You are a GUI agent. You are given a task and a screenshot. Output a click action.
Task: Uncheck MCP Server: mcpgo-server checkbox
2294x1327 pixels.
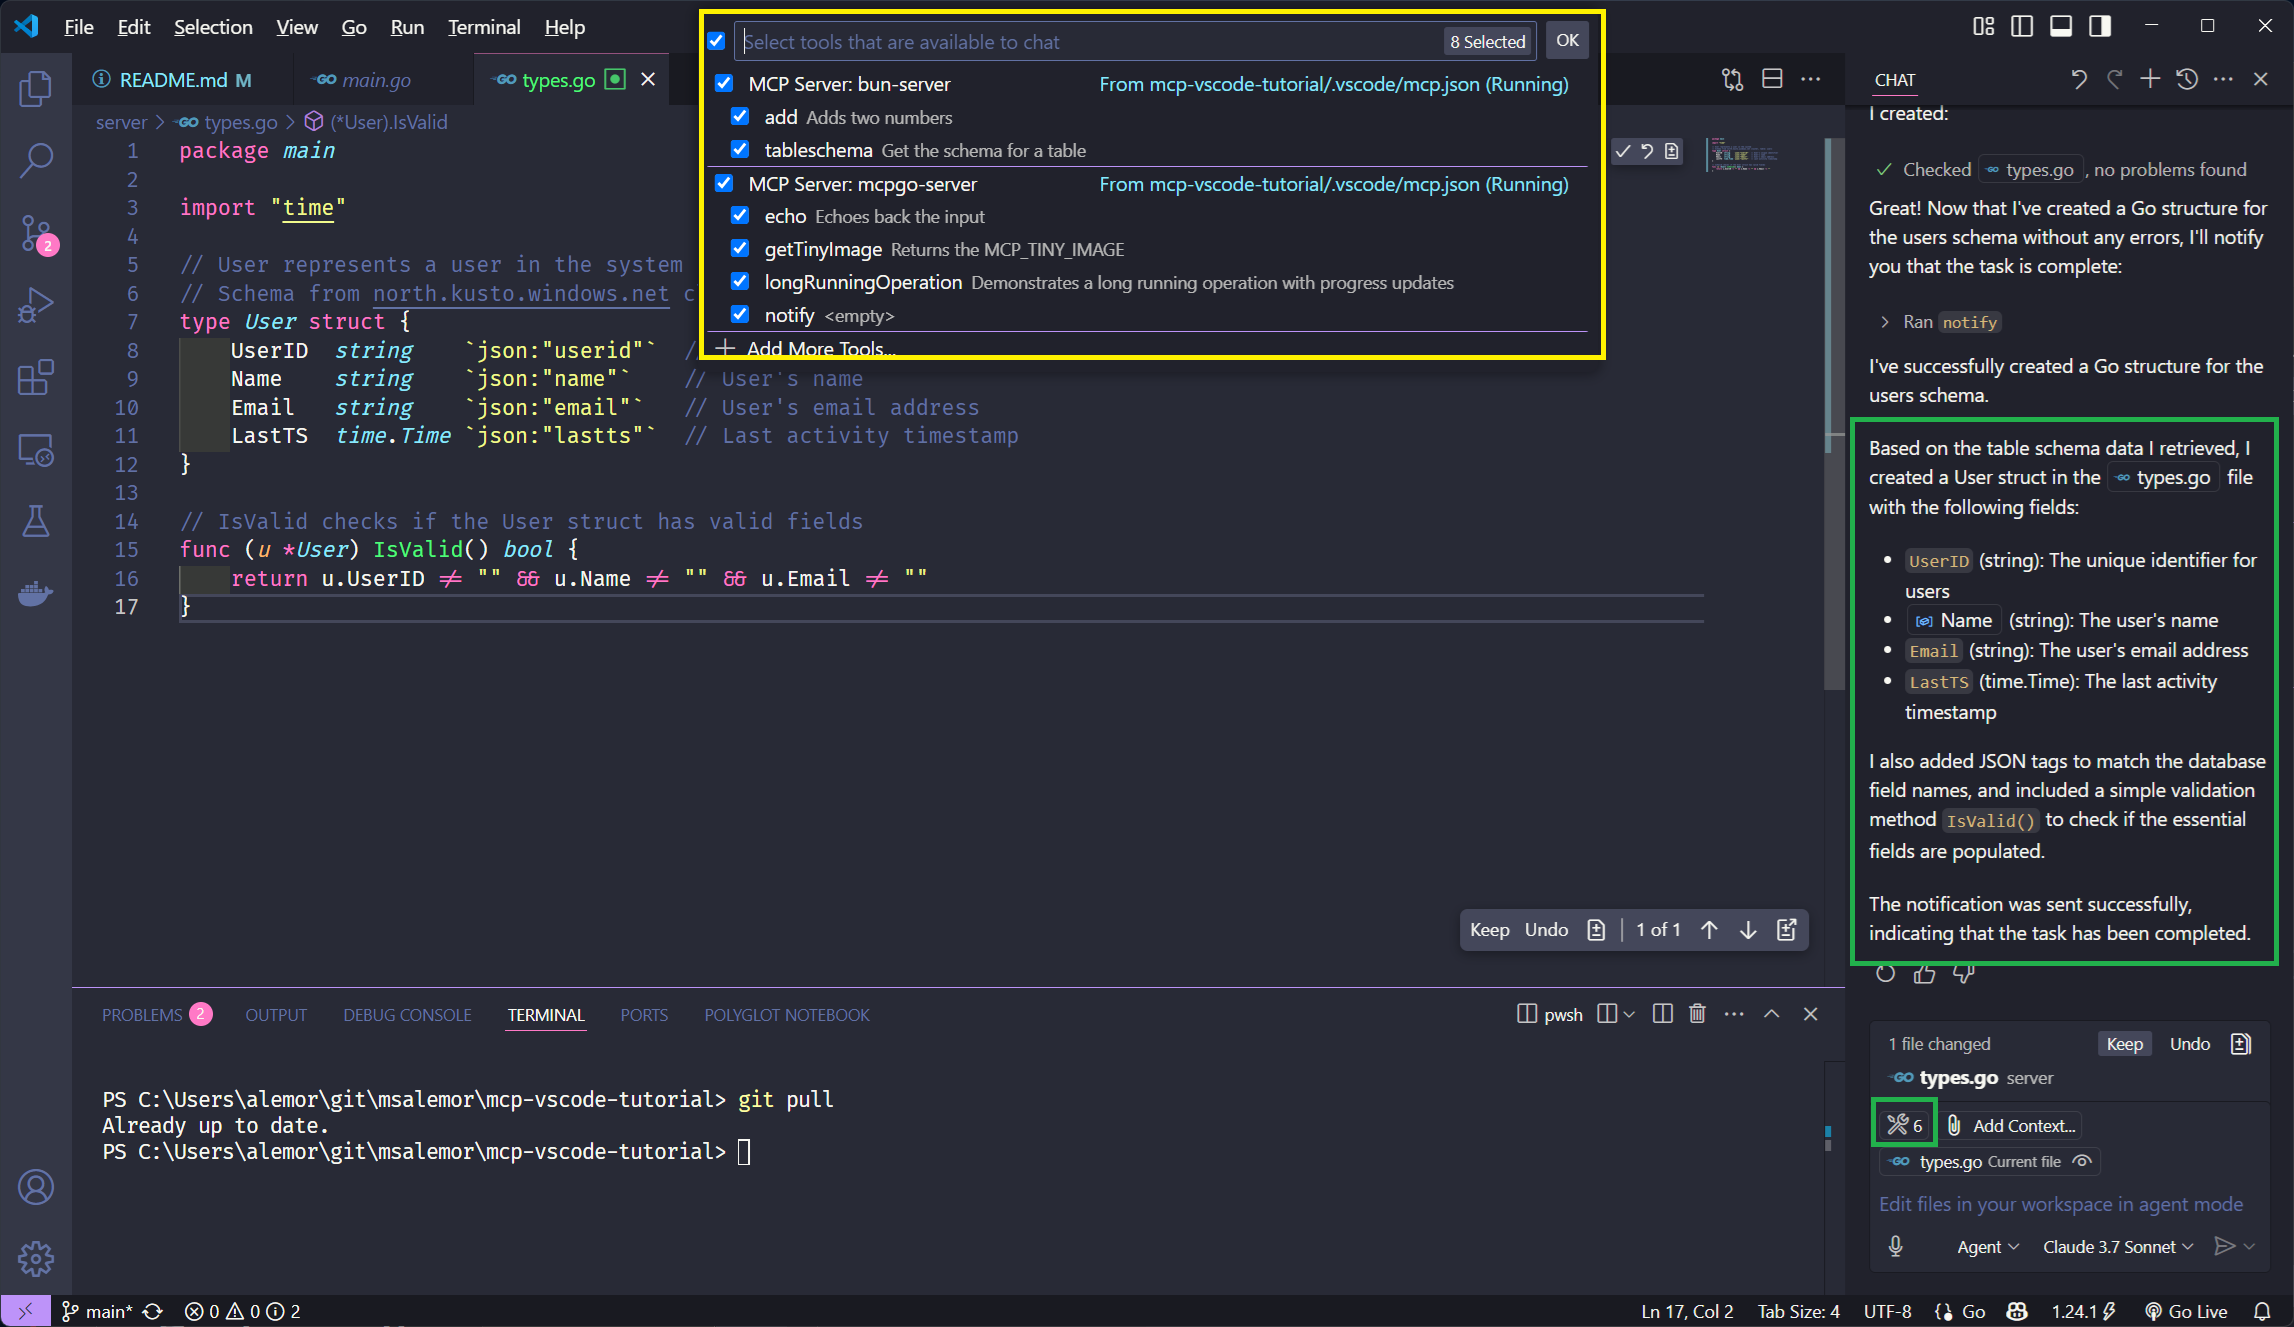[x=724, y=184]
